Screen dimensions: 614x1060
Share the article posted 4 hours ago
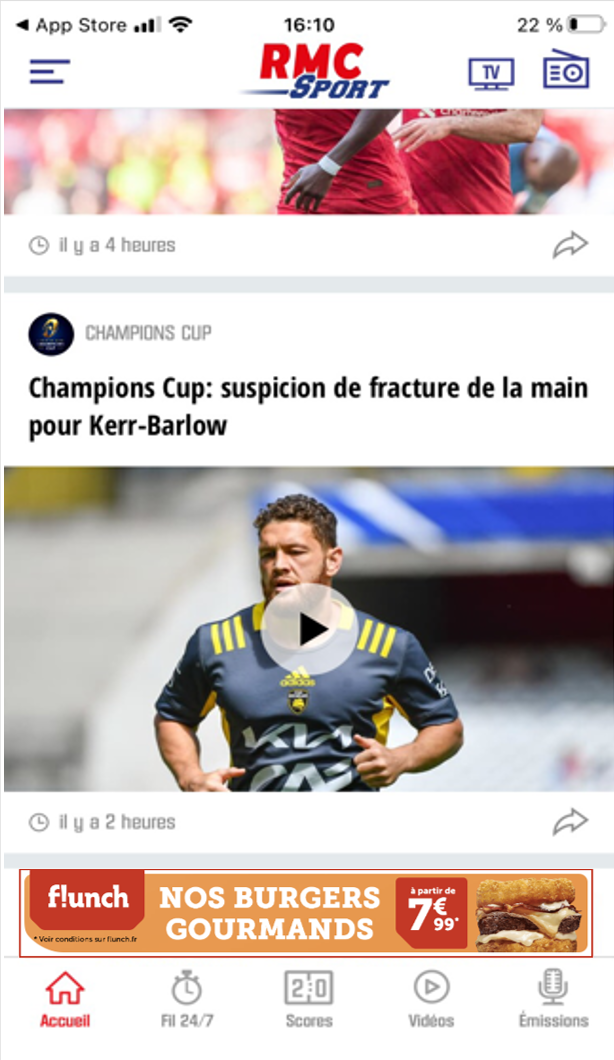[570, 245]
